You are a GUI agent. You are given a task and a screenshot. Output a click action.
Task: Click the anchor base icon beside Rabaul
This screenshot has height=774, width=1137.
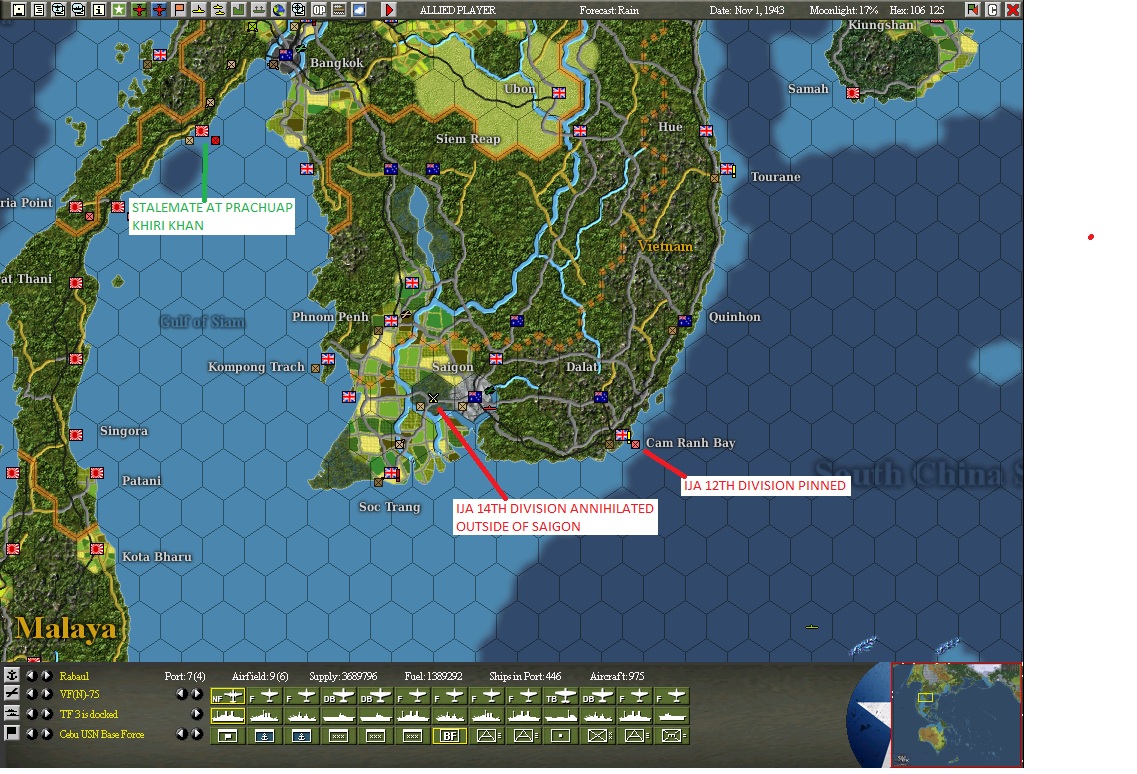click(x=12, y=675)
